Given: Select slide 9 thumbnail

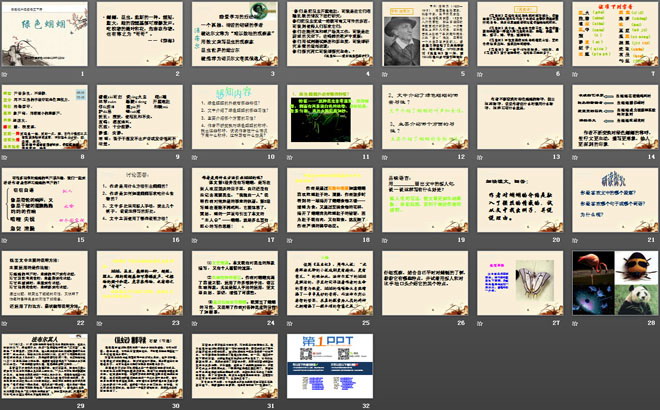Looking at the screenshot, I should coord(140,117).
